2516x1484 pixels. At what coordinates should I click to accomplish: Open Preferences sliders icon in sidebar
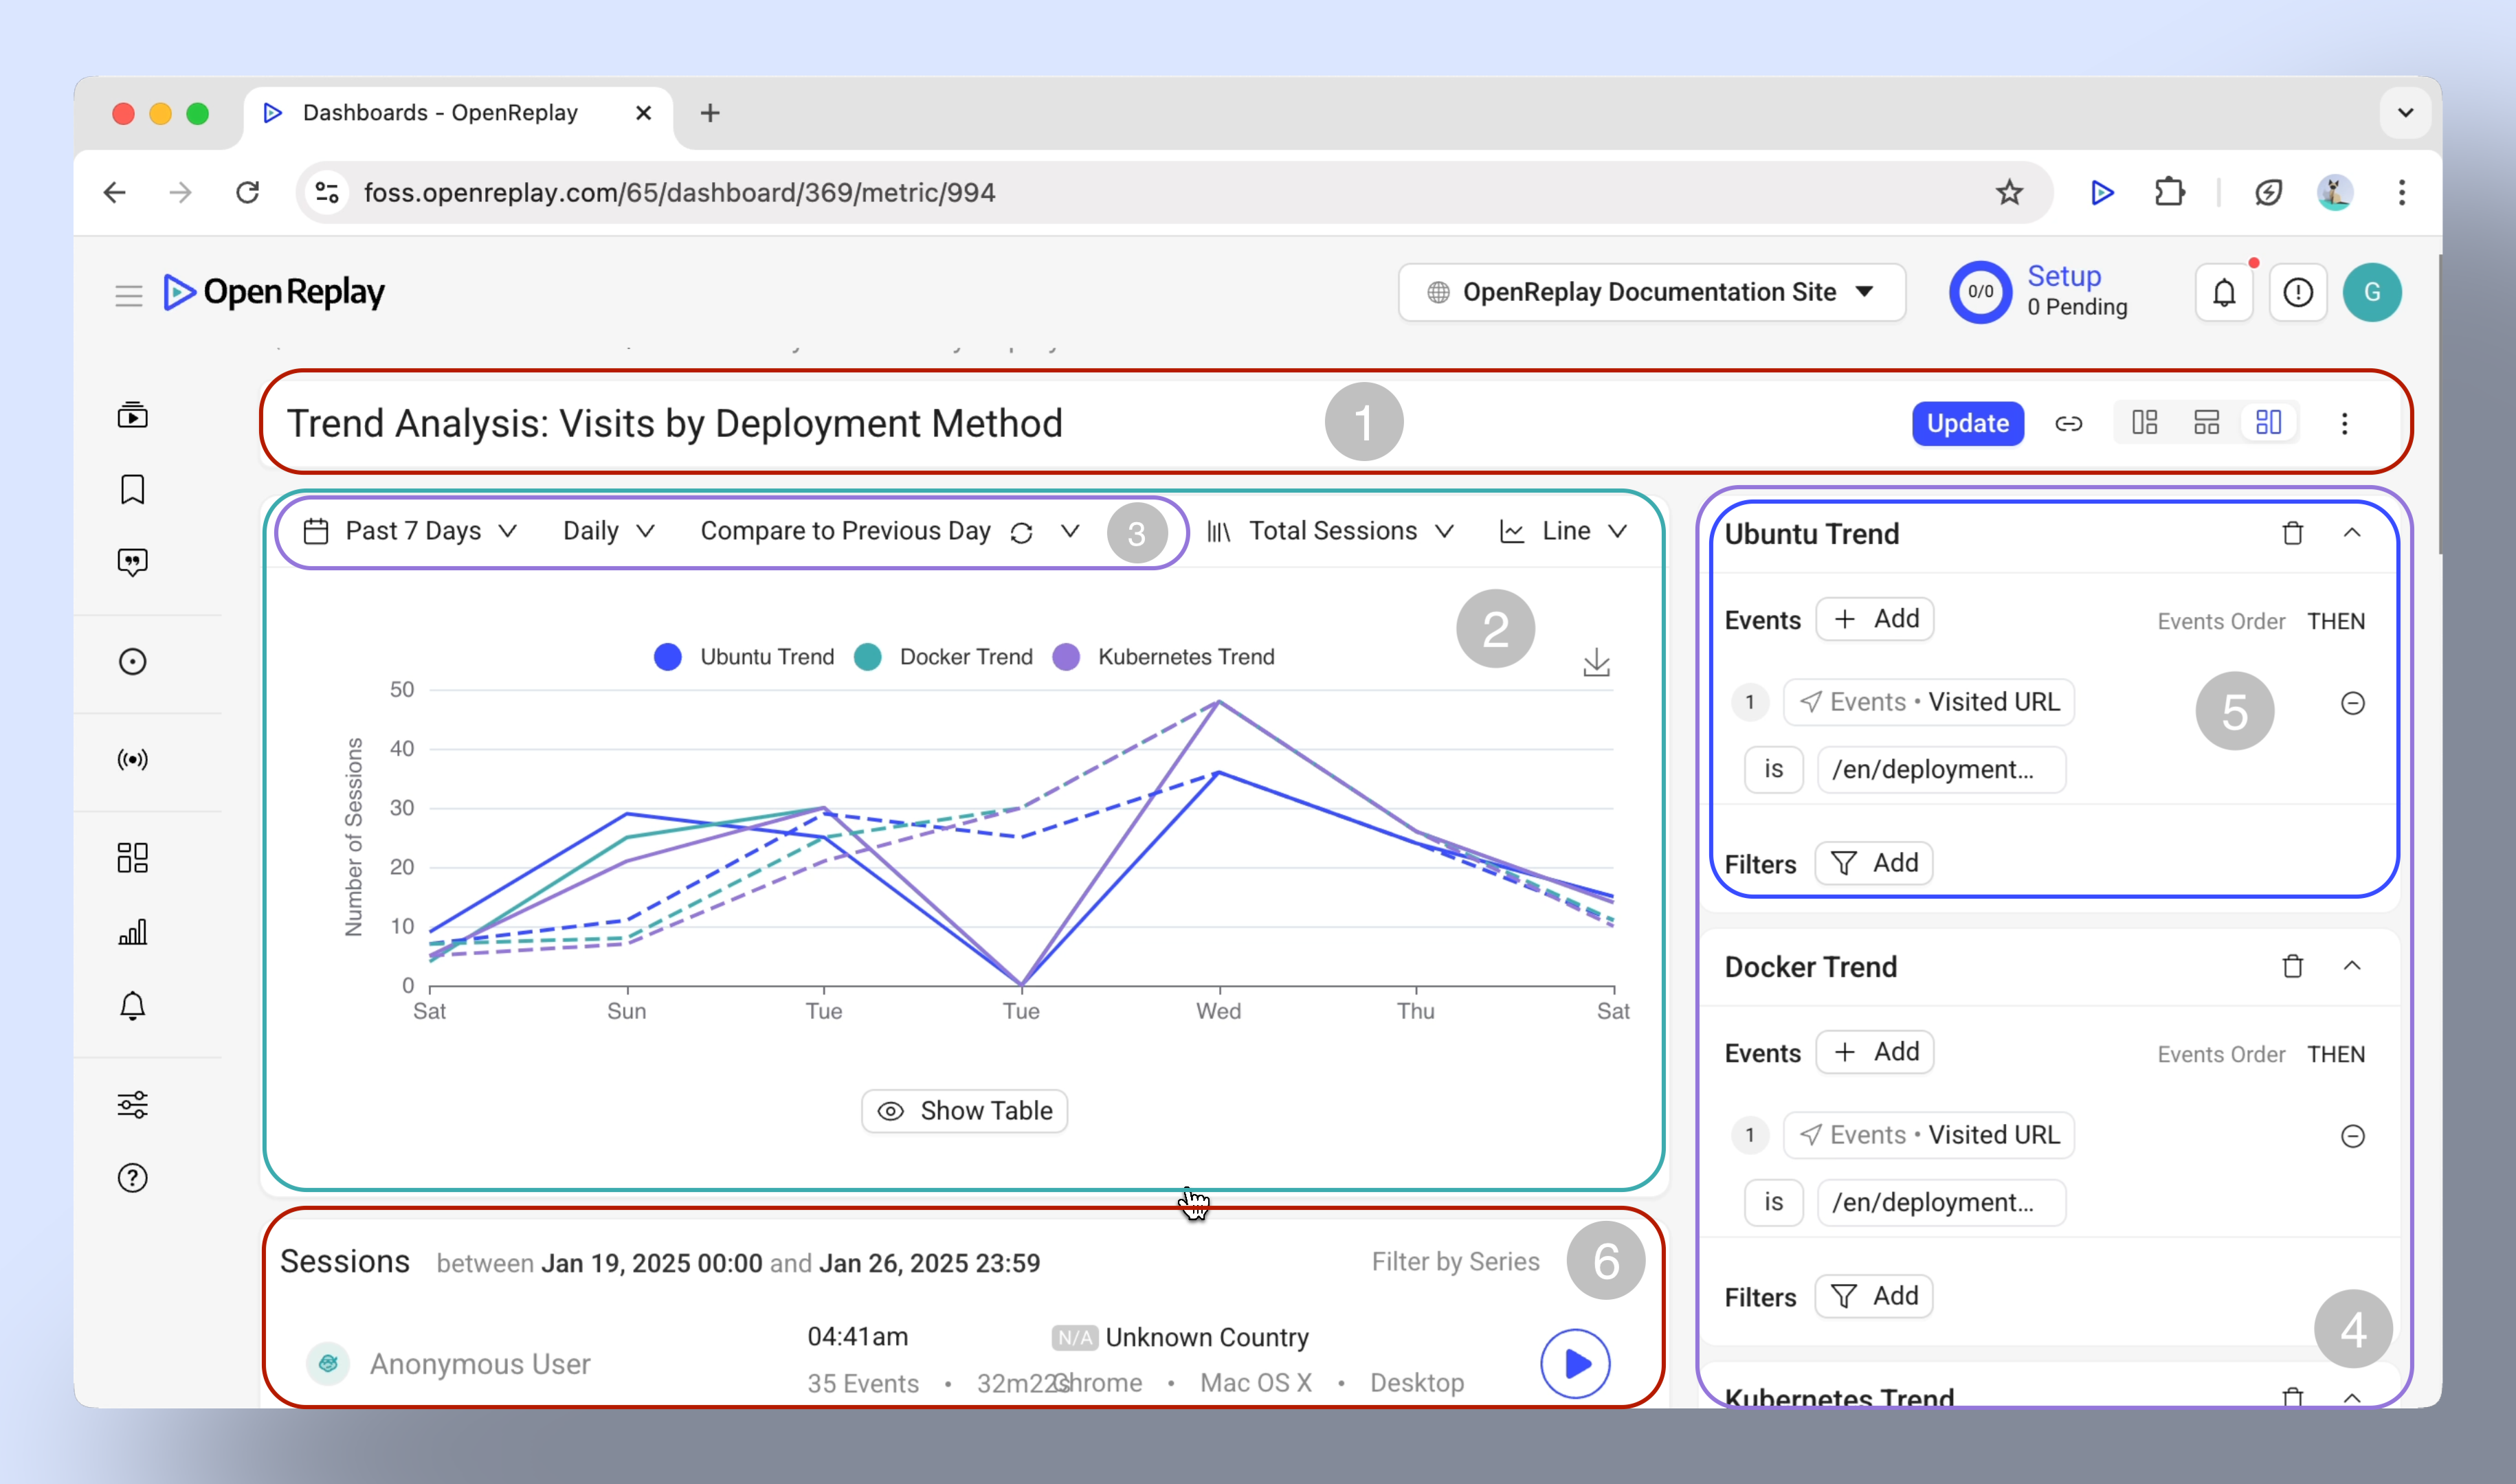coord(132,1104)
